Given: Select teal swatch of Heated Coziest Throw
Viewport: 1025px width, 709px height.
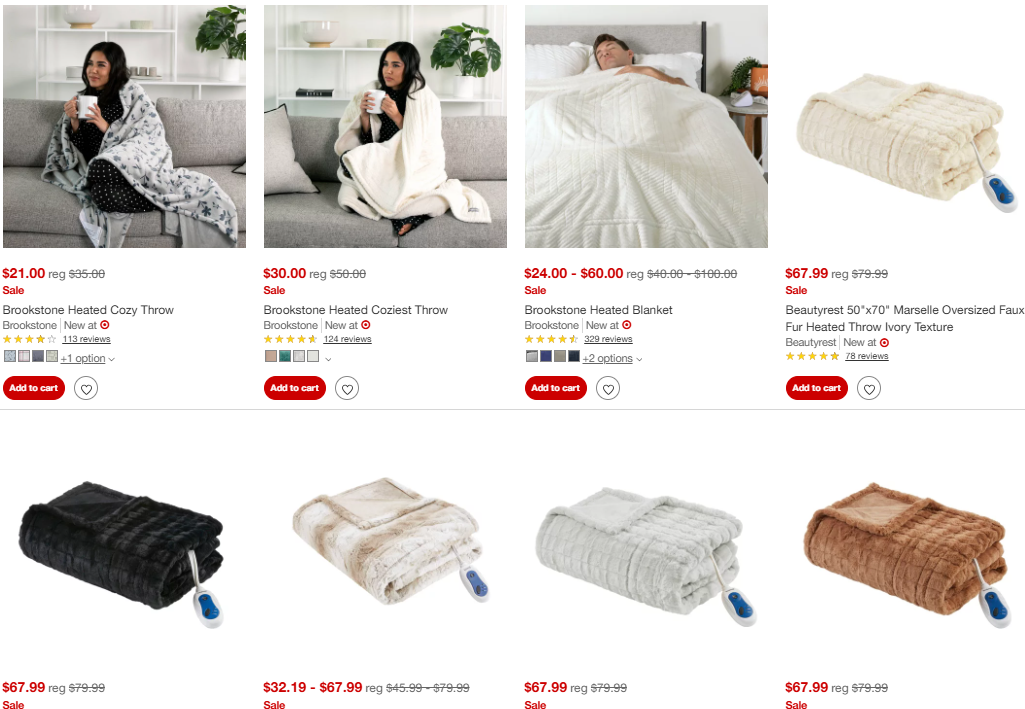Looking at the screenshot, I should 285,356.
